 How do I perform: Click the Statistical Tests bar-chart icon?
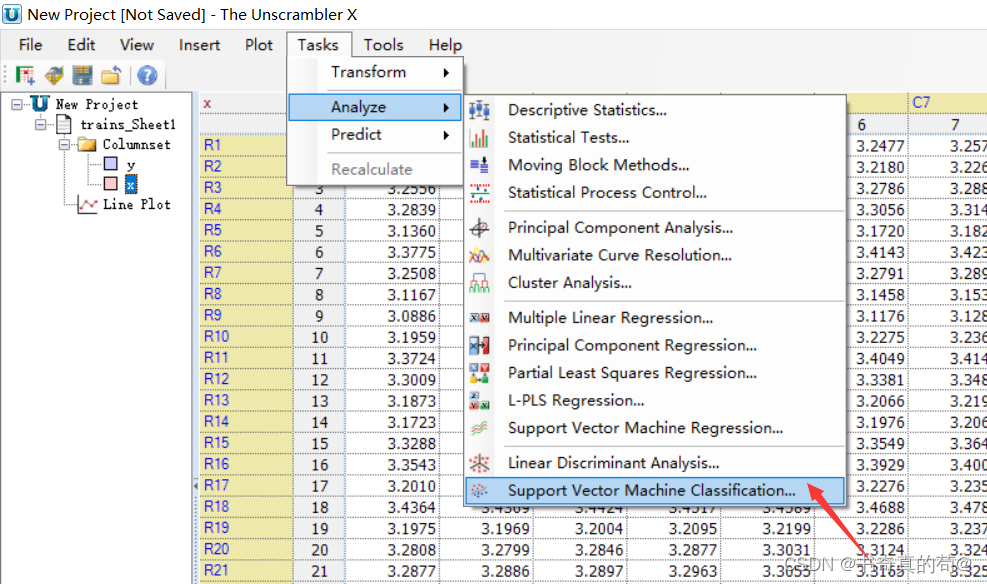coord(479,138)
